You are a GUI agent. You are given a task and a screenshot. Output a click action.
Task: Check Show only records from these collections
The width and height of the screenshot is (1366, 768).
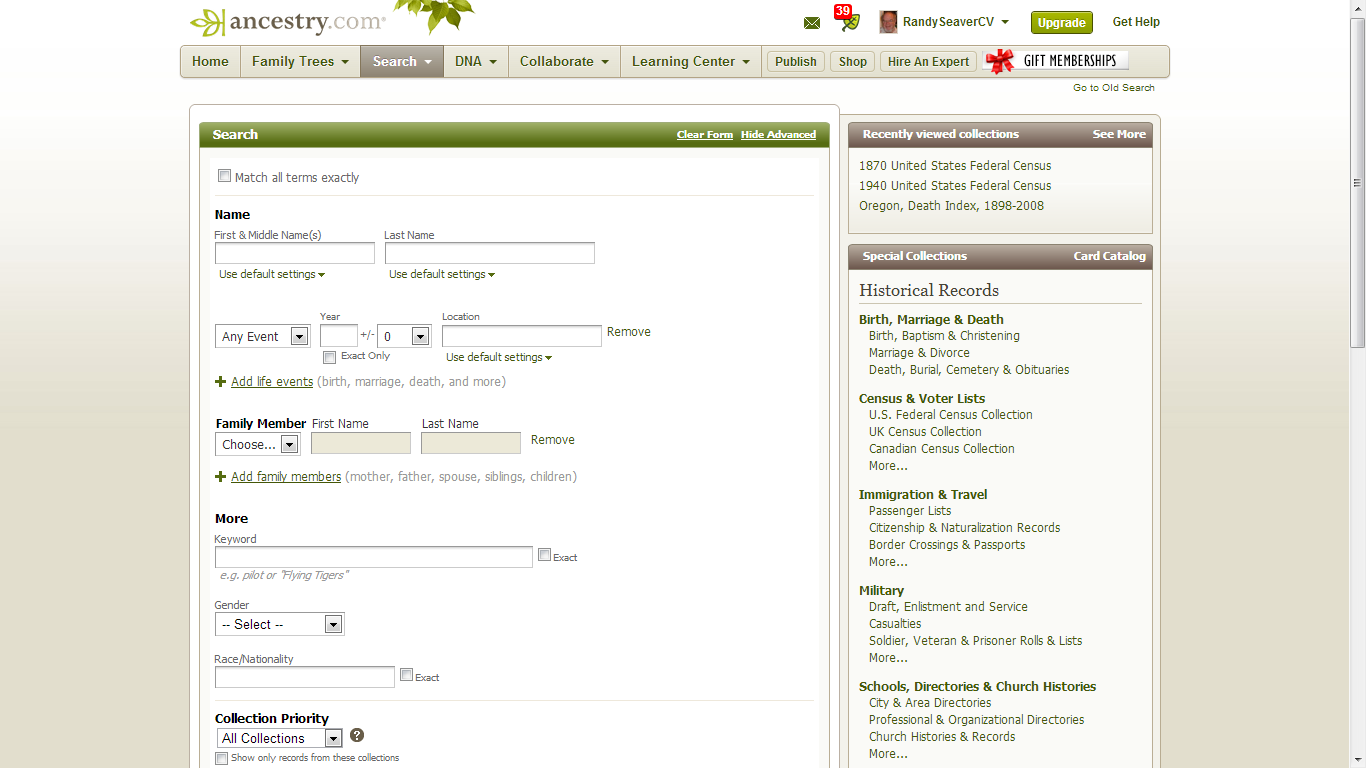point(221,758)
